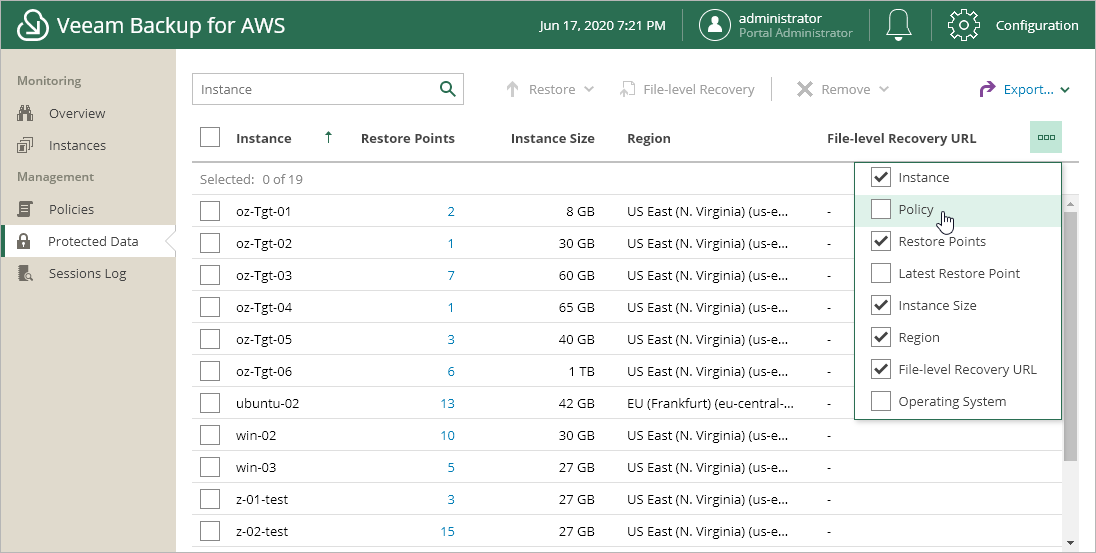Click File-level Recovery button text
Viewport: 1096px width, 553px height.
[699, 89]
